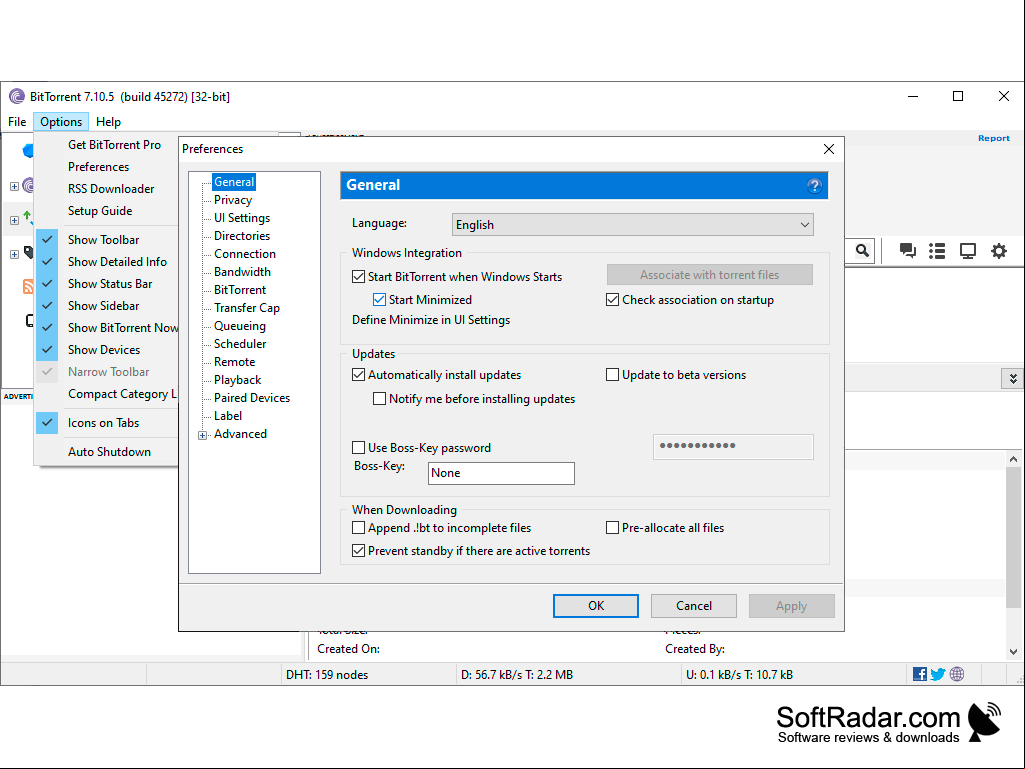This screenshot has height=769, width=1025.
Task: Click the remote monitor icon in the toolbar
Action: (x=967, y=250)
